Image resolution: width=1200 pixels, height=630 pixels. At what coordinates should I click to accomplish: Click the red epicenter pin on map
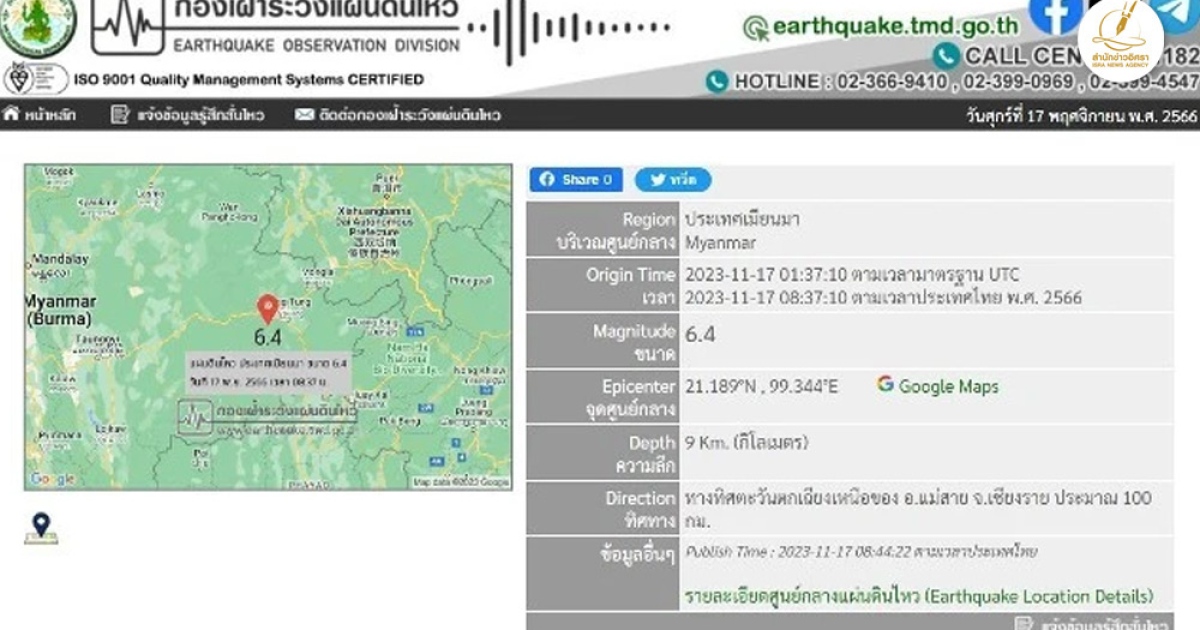coord(267,309)
